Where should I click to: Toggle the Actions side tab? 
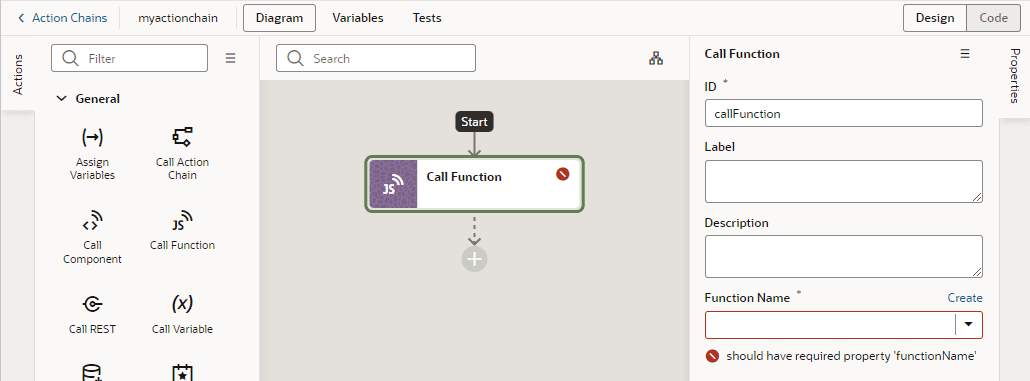coord(18,74)
